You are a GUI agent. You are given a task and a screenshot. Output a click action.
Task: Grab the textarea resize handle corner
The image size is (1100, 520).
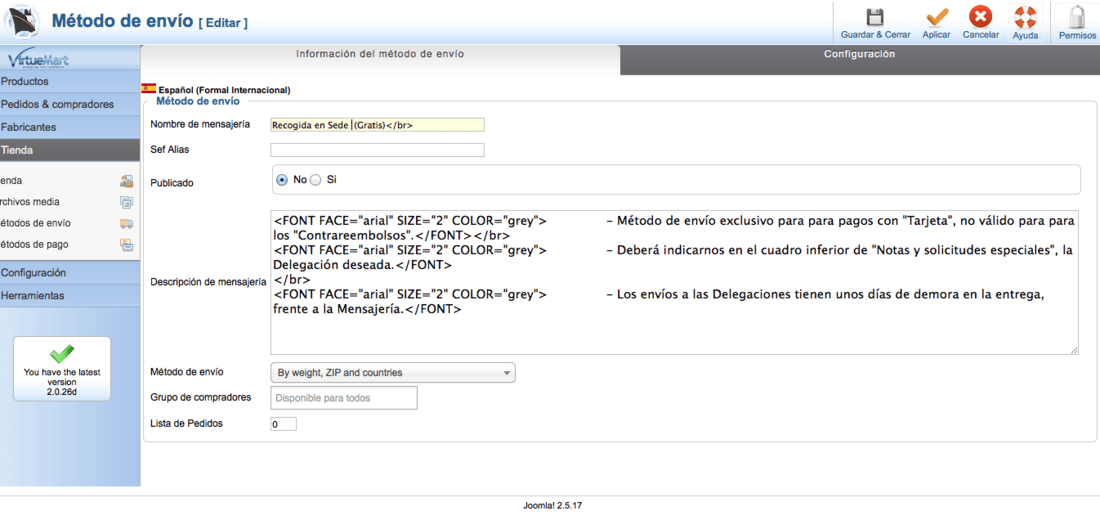tap(1074, 349)
